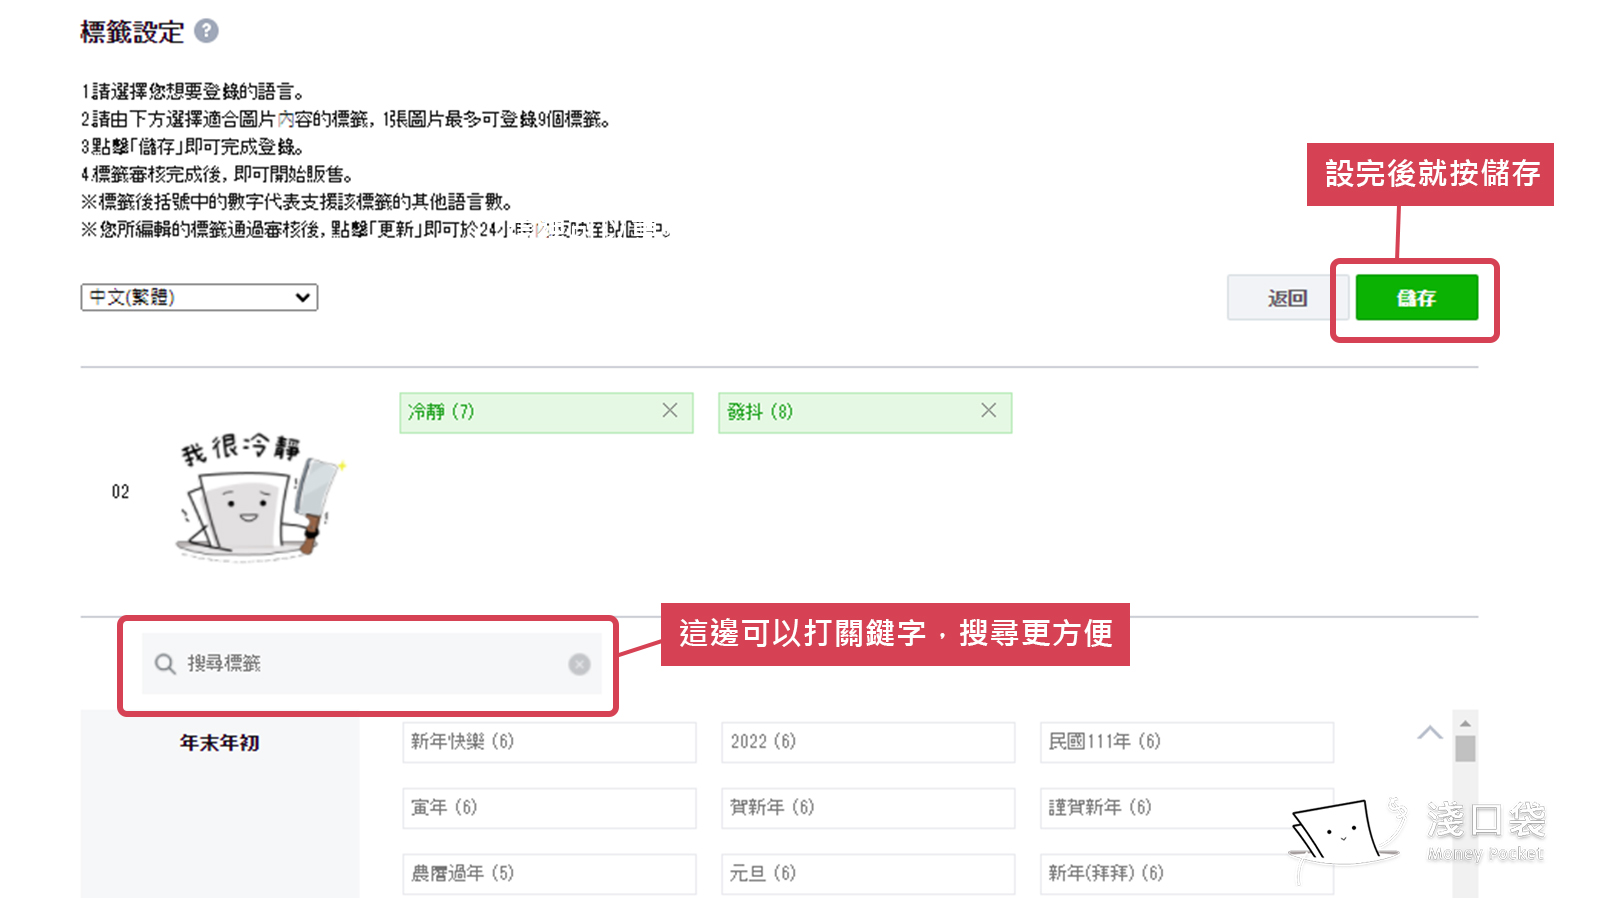Clear the tag search field
Screen dimensions: 1601x898
click(579, 664)
